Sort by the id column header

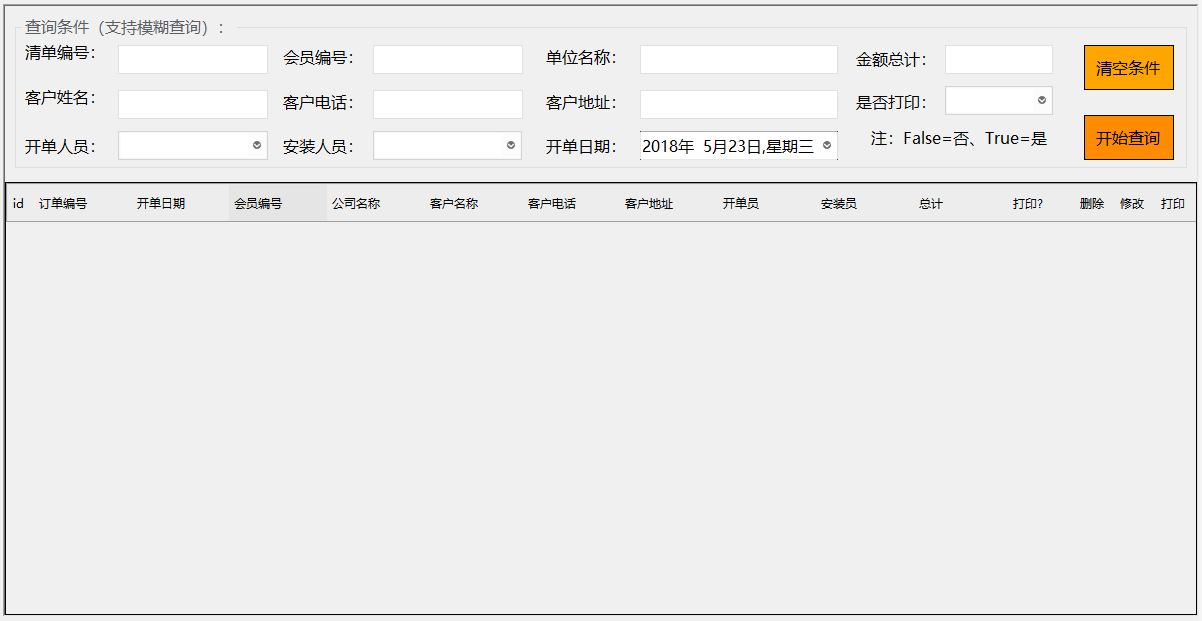click(x=18, y=203)
